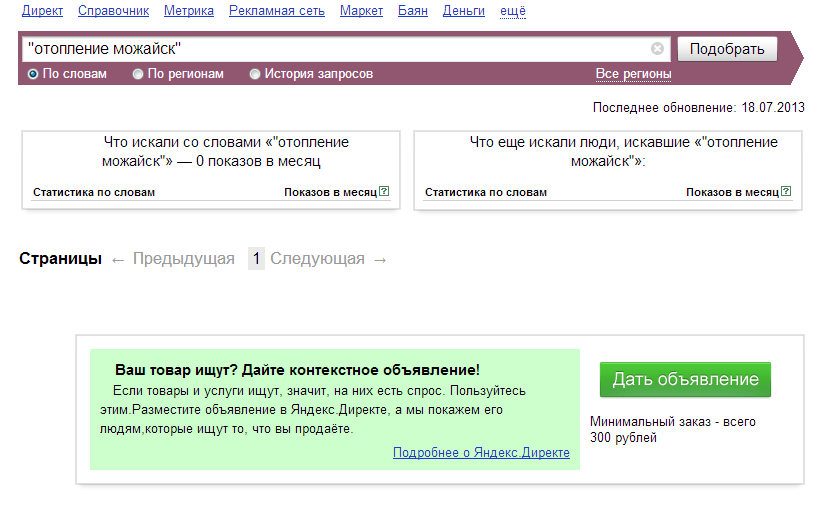
Task: Open the 'Все регионы' region selector
Action: click(x=633, y=74)
